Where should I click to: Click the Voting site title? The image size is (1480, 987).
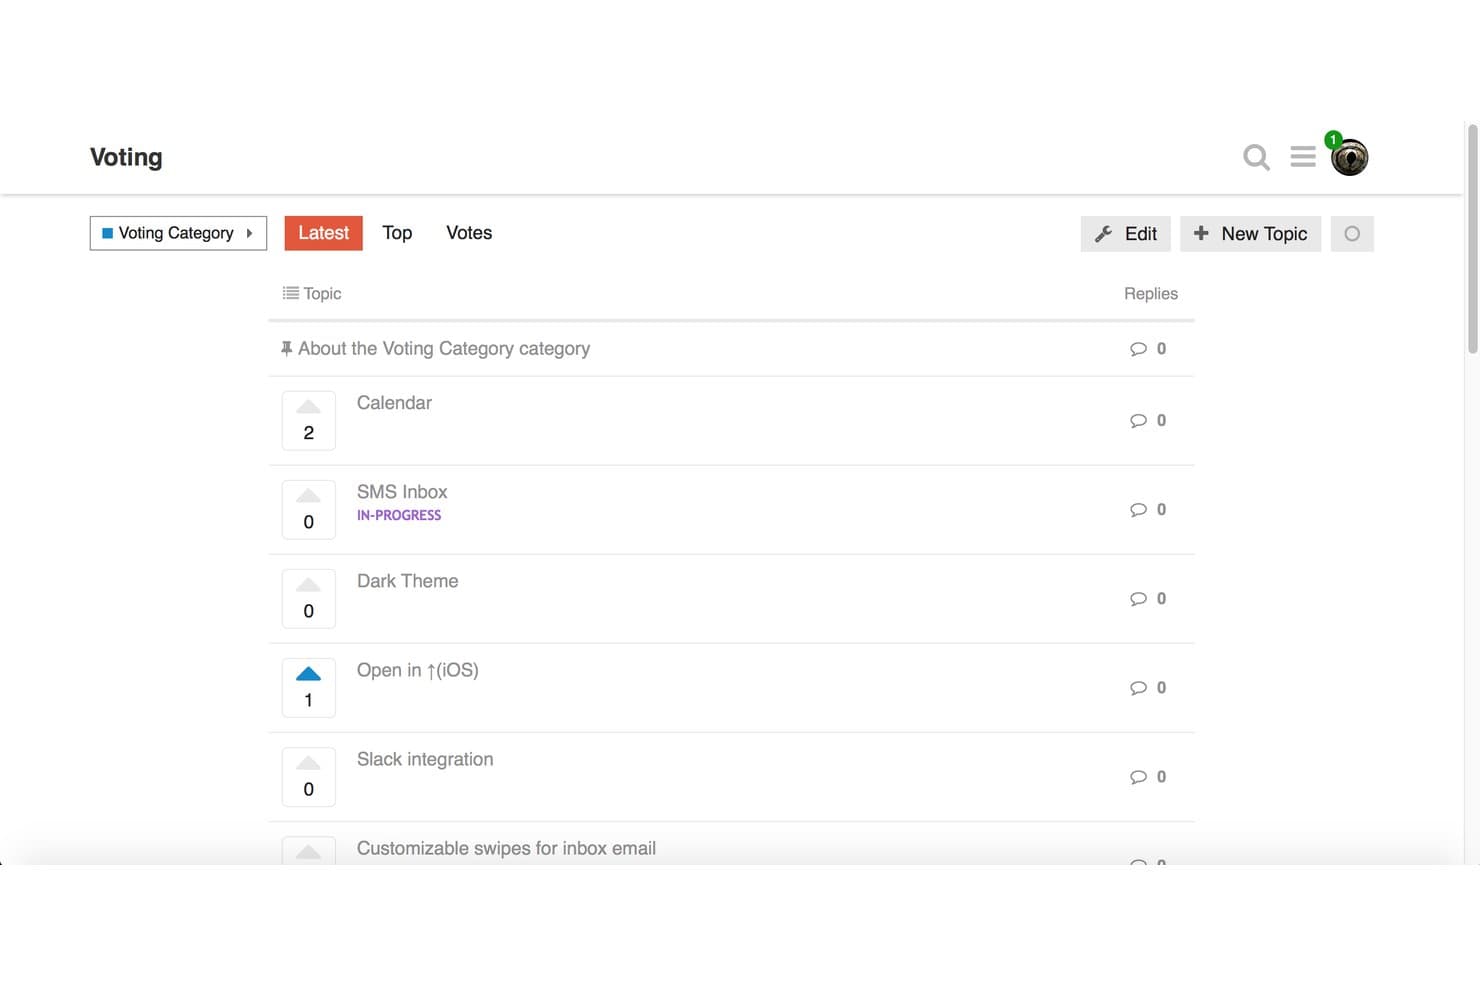(x=126, y=157)
